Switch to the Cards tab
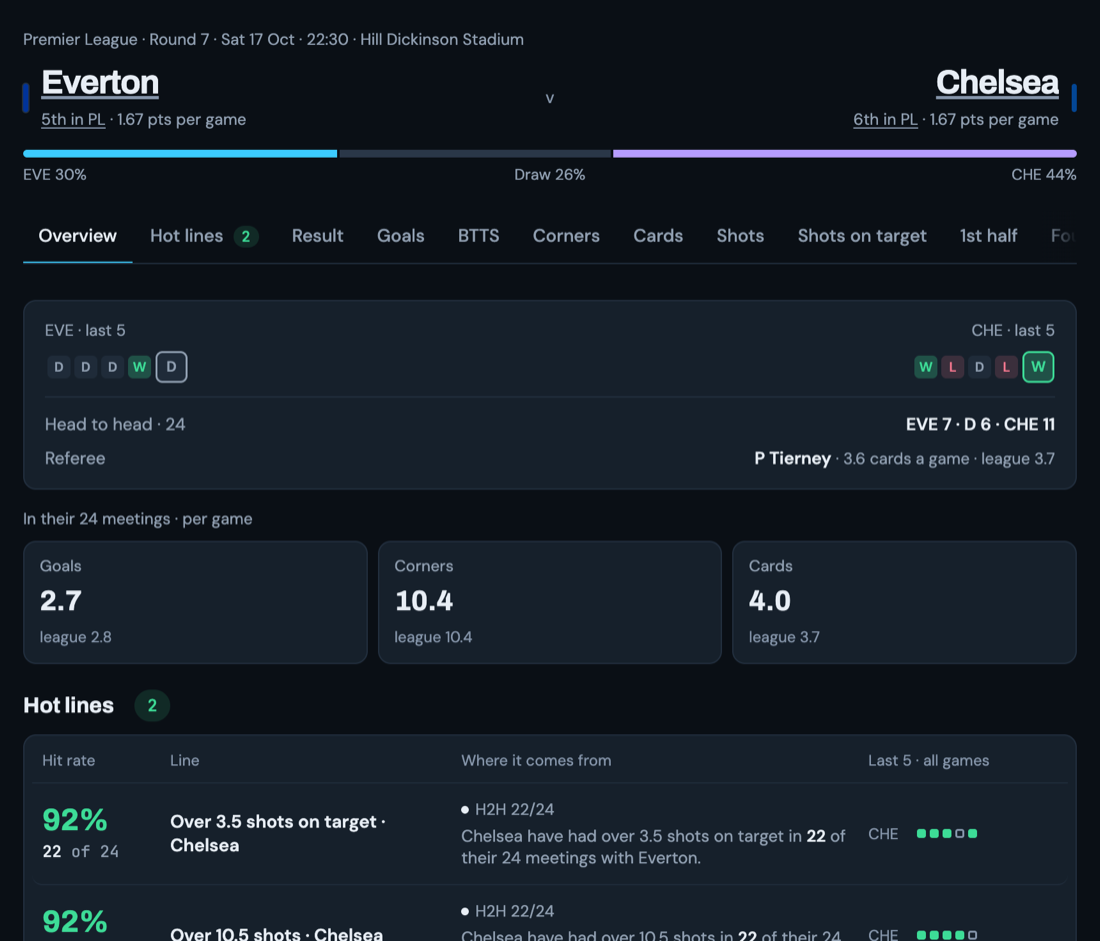 click(x=658, y=236)
